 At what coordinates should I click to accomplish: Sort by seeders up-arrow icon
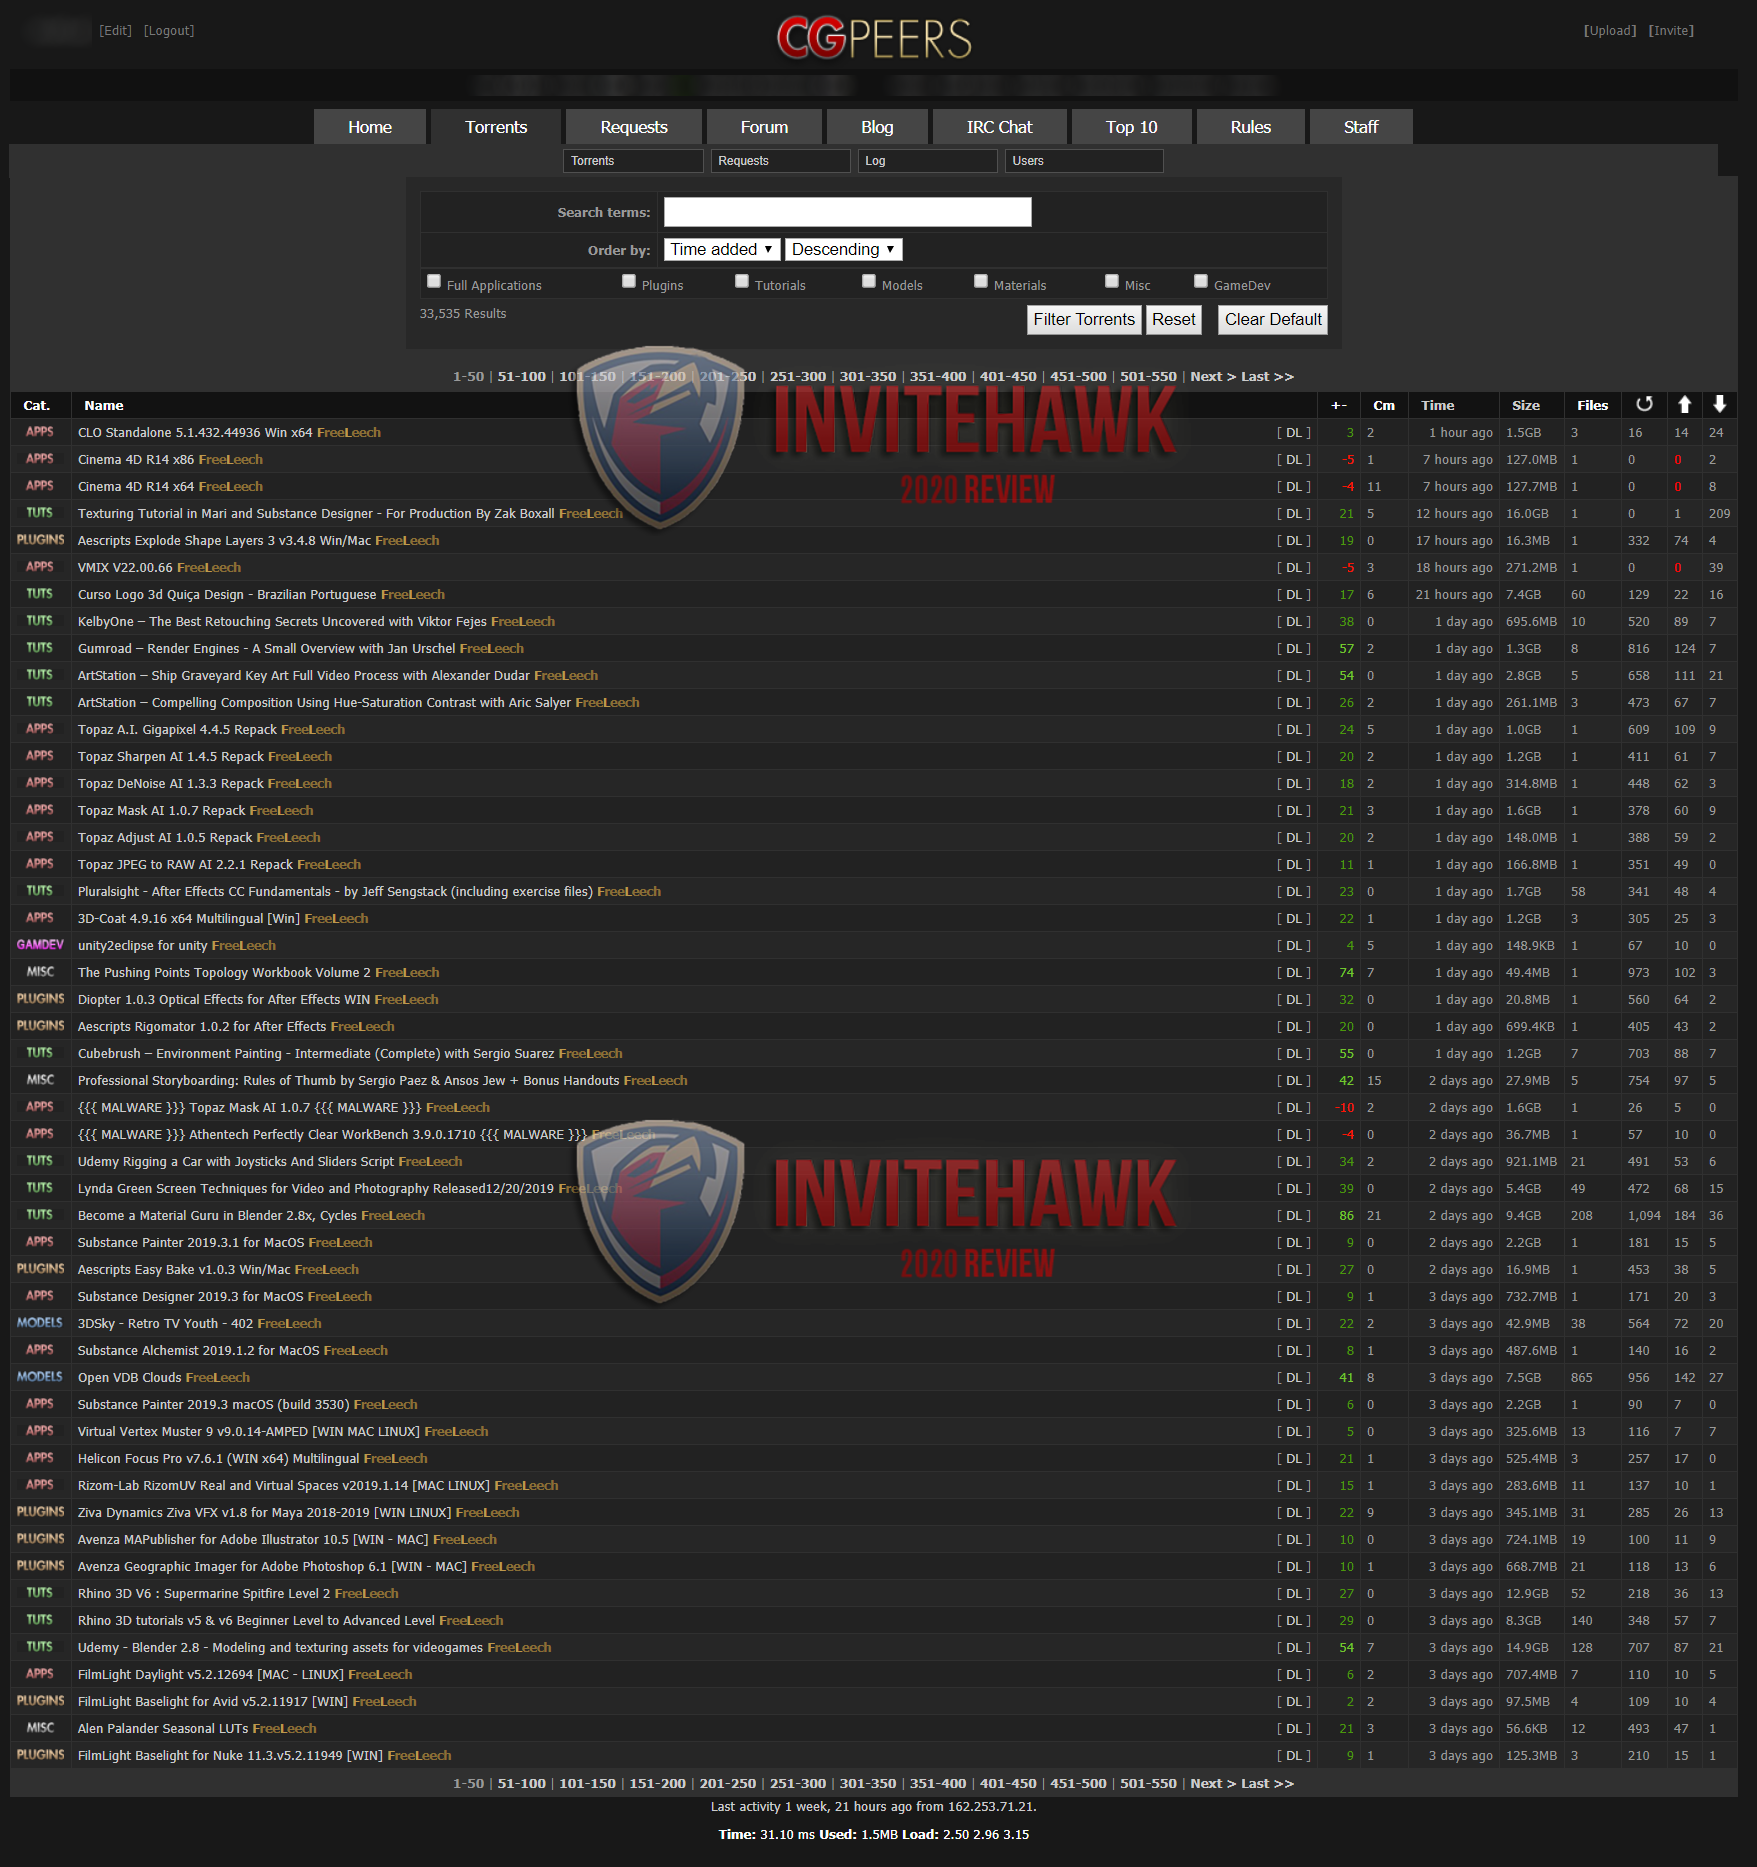(x=1685, y=404)
